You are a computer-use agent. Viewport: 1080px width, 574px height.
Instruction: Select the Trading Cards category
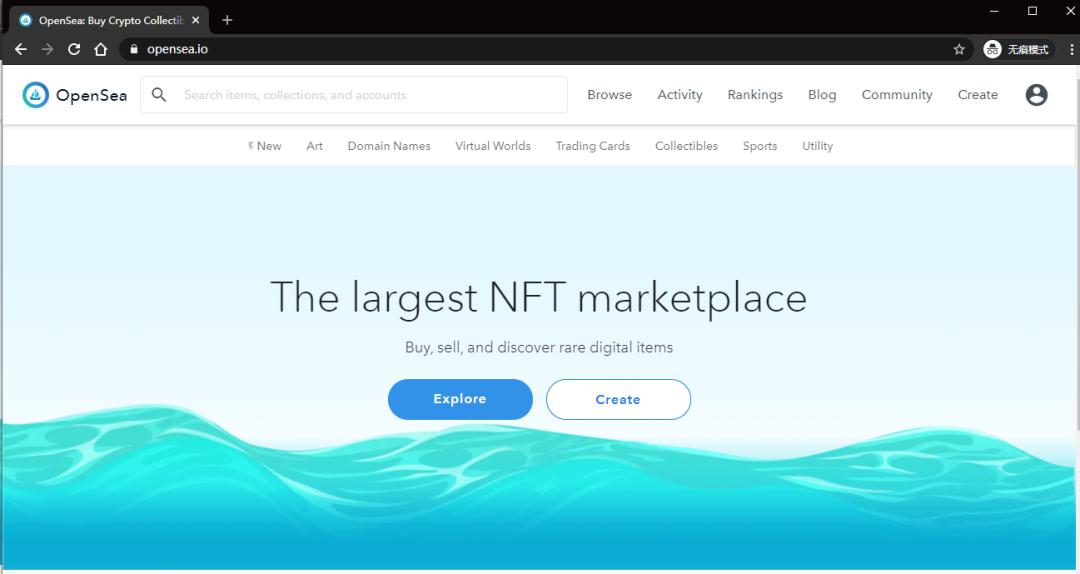tap(592, 146)
